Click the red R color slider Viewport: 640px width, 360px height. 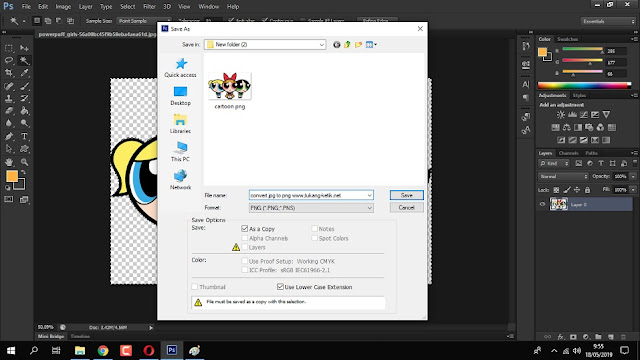tap(582, 50)
